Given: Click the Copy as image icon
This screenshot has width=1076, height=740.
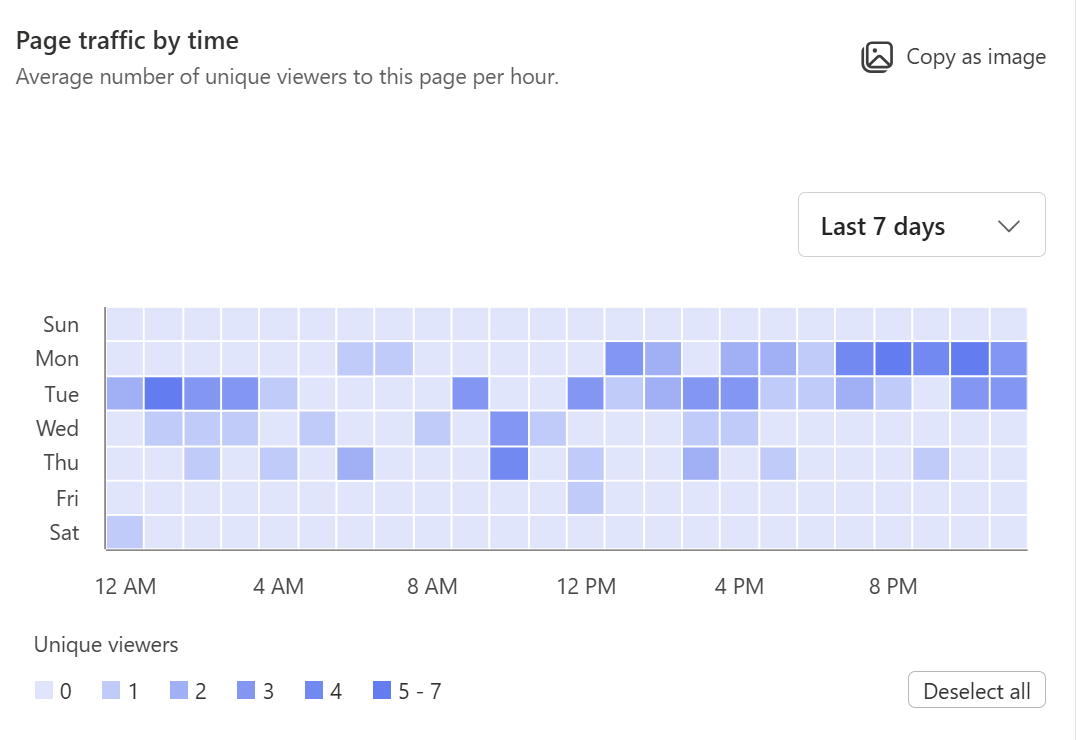Looking at the screenshot, I should [x=877, y=57].
